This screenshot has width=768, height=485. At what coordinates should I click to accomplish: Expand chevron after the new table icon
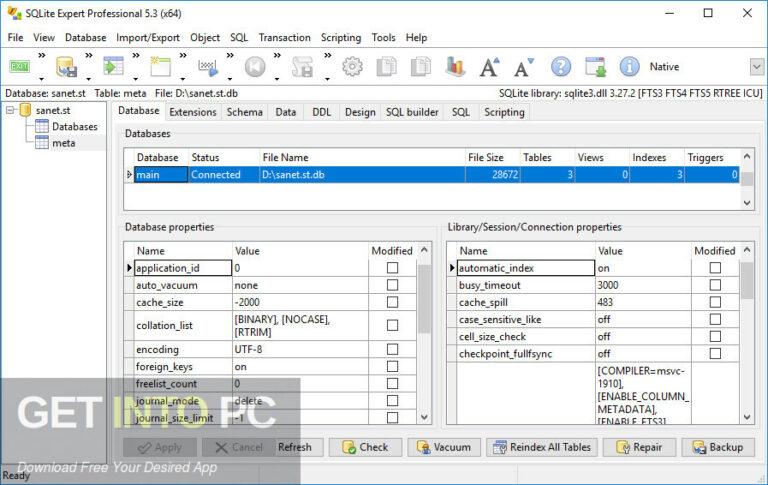pos(183,55)
